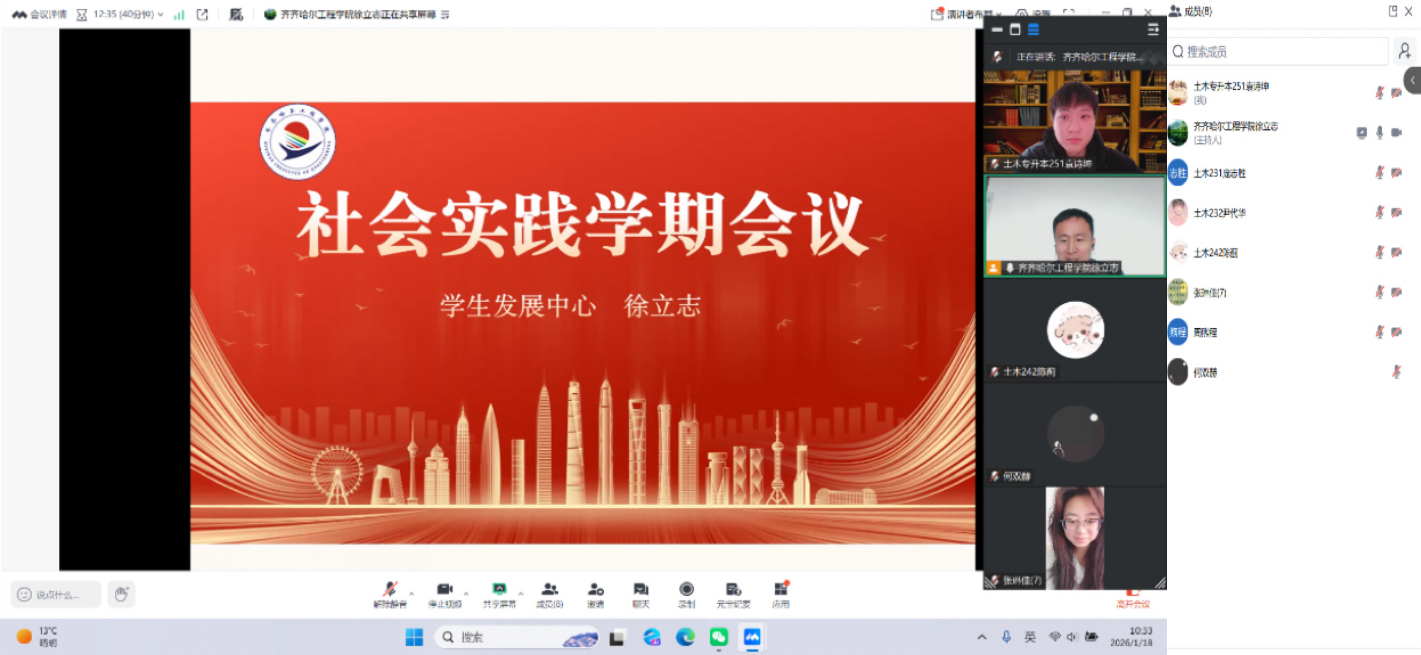Open the 演讲者布局 layout dropdown
Screen dimensions: 1421x655
[967, 14]
